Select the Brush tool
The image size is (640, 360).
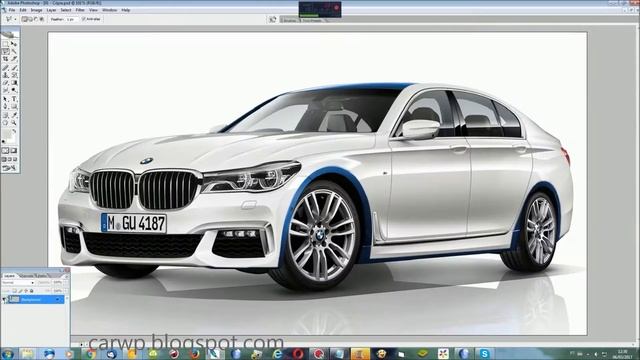pos(14,67)
